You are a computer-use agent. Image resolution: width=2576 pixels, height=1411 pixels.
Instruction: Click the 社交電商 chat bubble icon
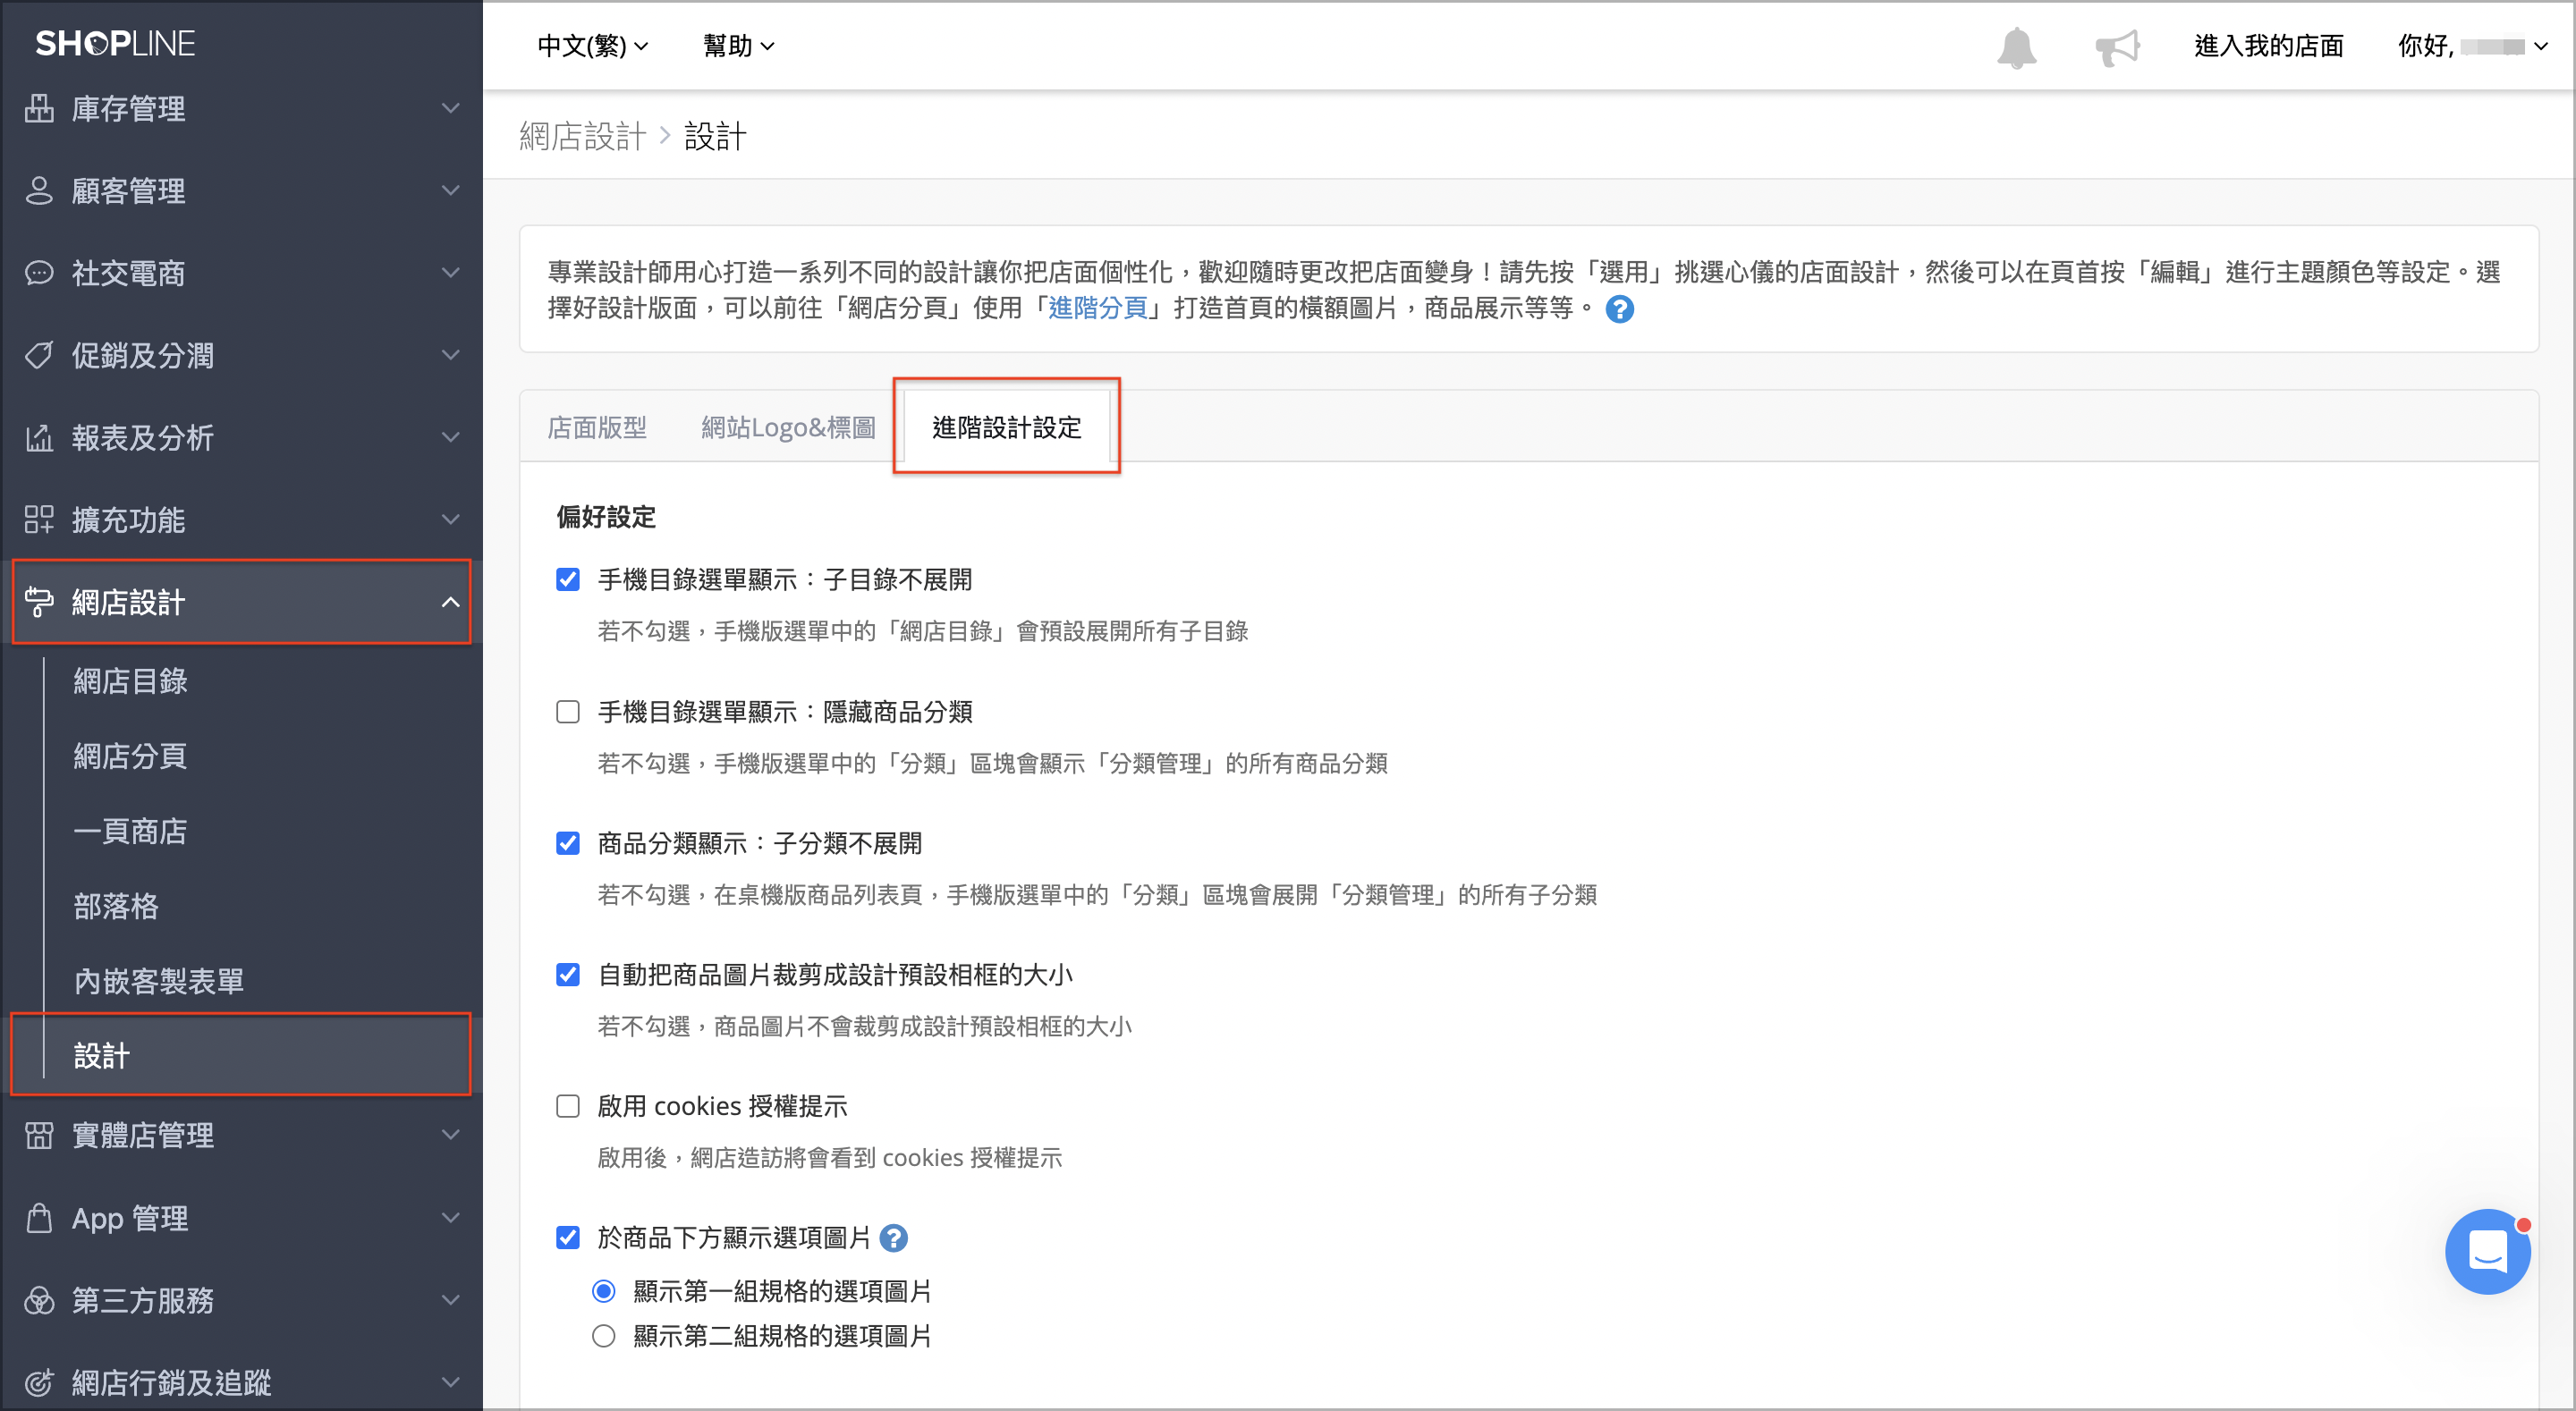point(39,272)
